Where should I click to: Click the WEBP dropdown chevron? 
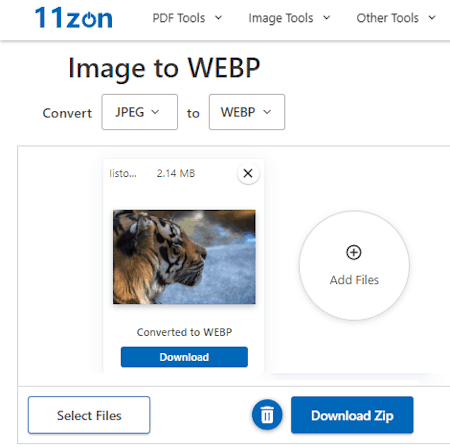(x=267, y=112)
